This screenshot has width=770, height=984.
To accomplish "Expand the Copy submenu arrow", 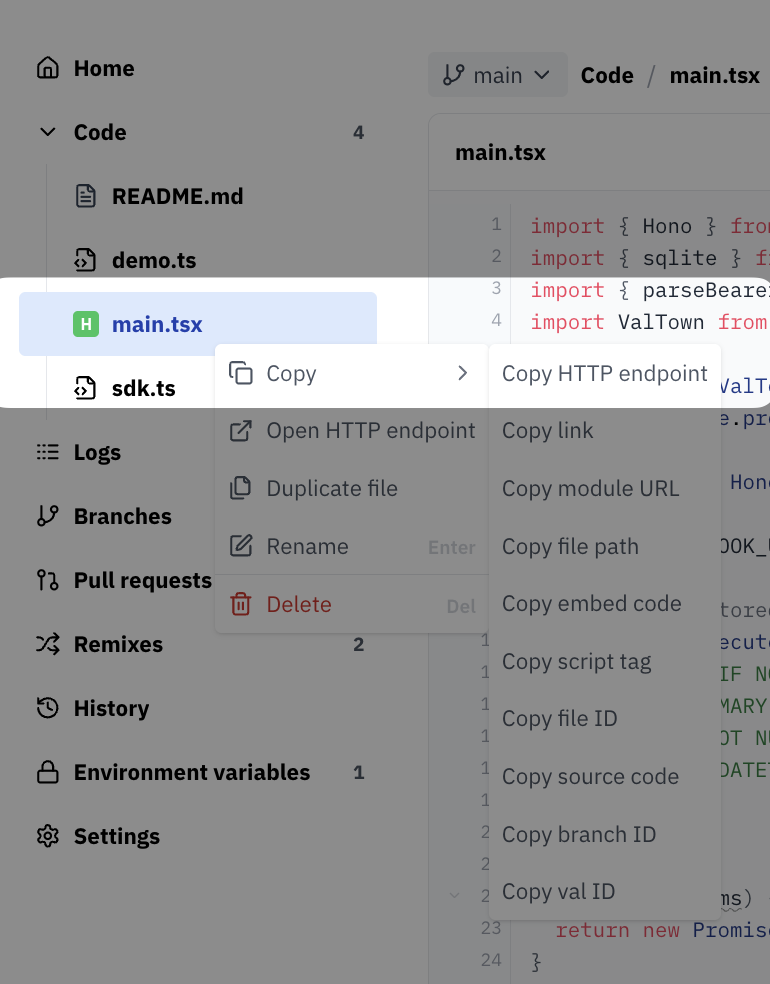I will coord(462,373).
